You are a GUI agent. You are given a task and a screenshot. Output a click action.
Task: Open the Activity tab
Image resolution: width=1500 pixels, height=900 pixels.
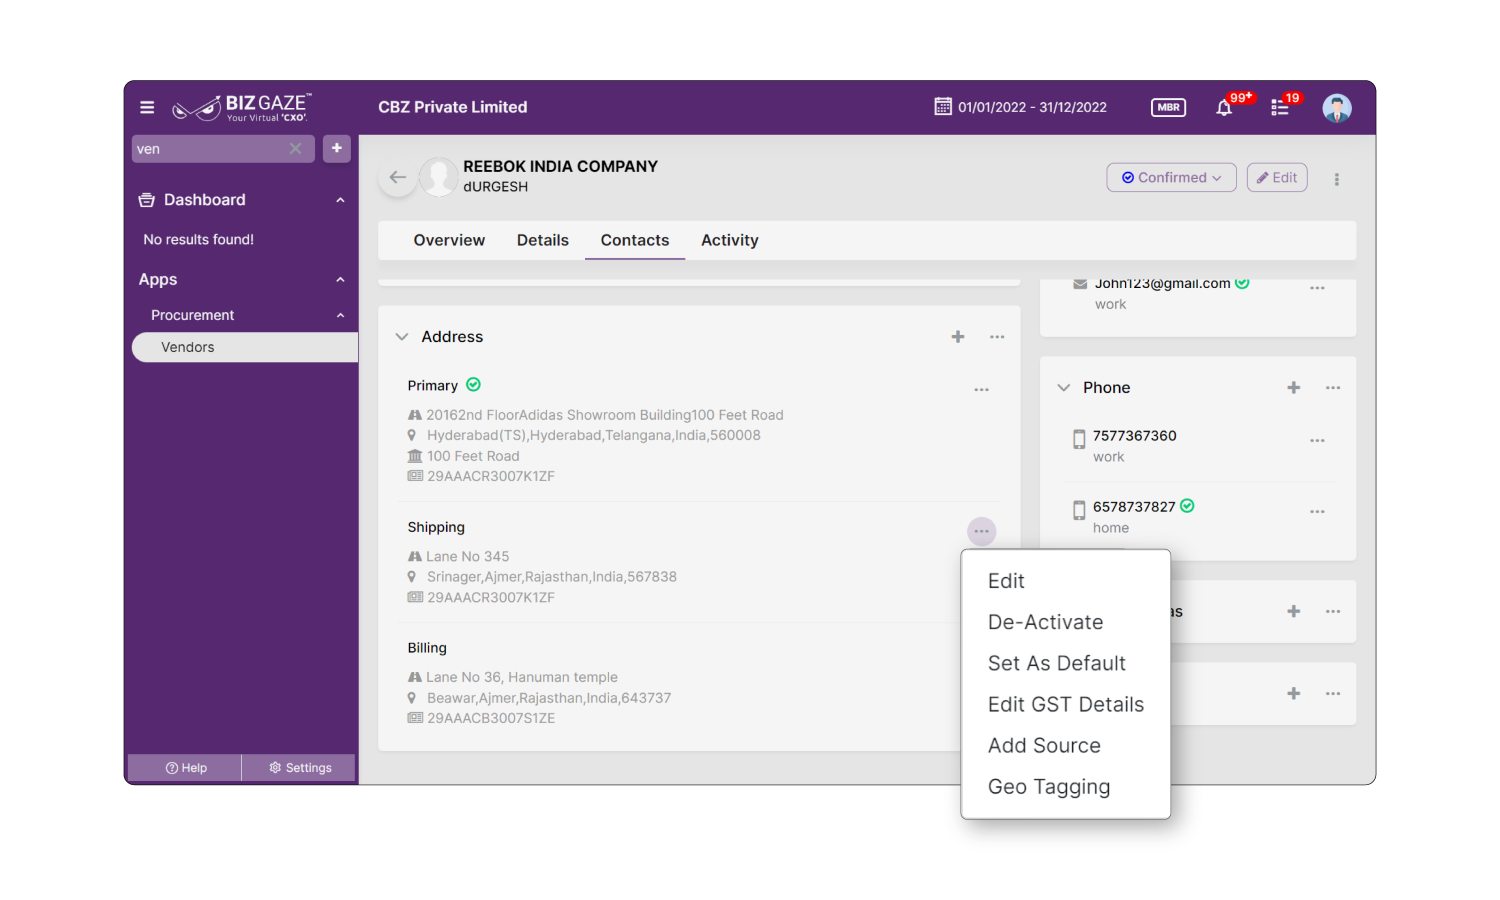[730, 240]
